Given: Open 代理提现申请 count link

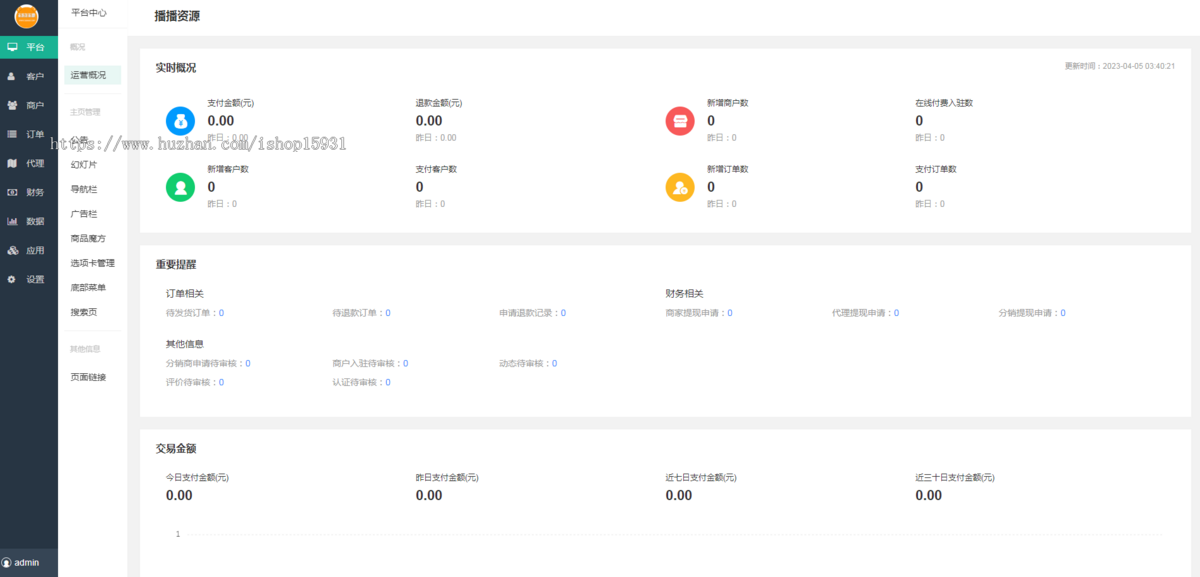Looking at the screenshot, I should tap(896, 313).
